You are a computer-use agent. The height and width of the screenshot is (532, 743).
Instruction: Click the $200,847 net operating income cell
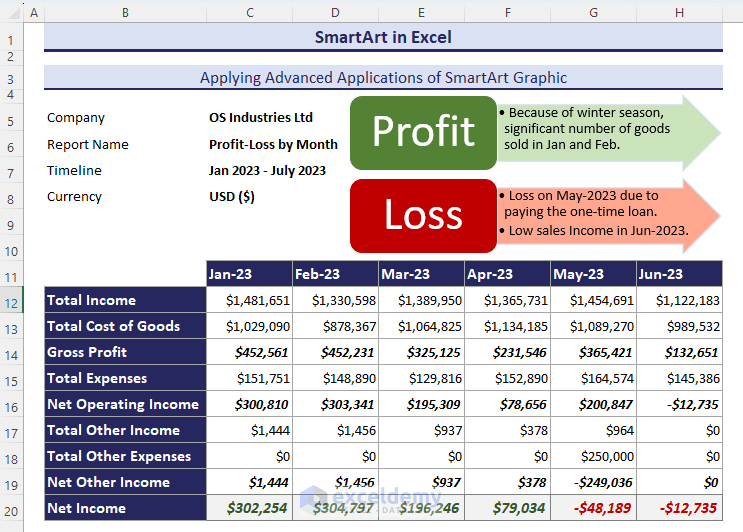point(593,404)
